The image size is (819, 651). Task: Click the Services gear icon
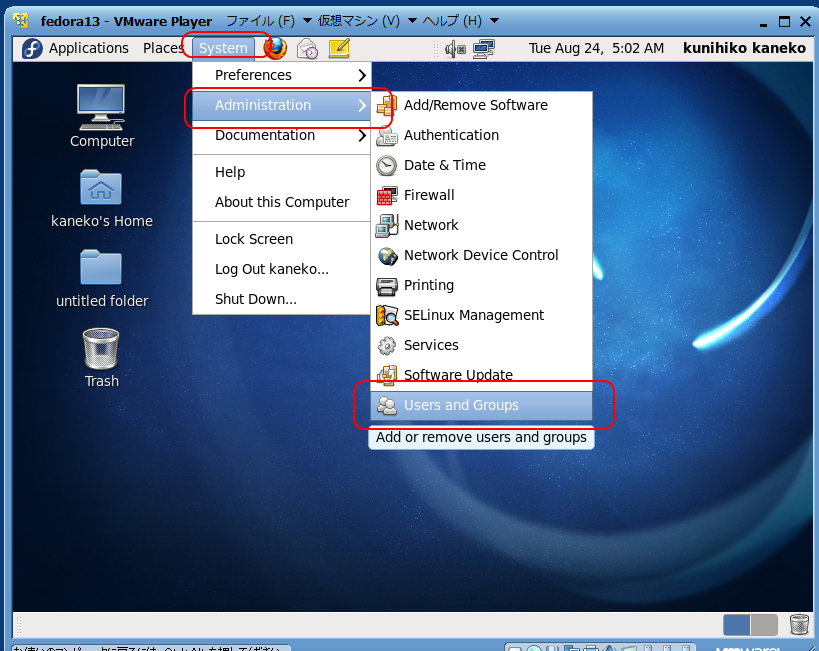[387, 346]
